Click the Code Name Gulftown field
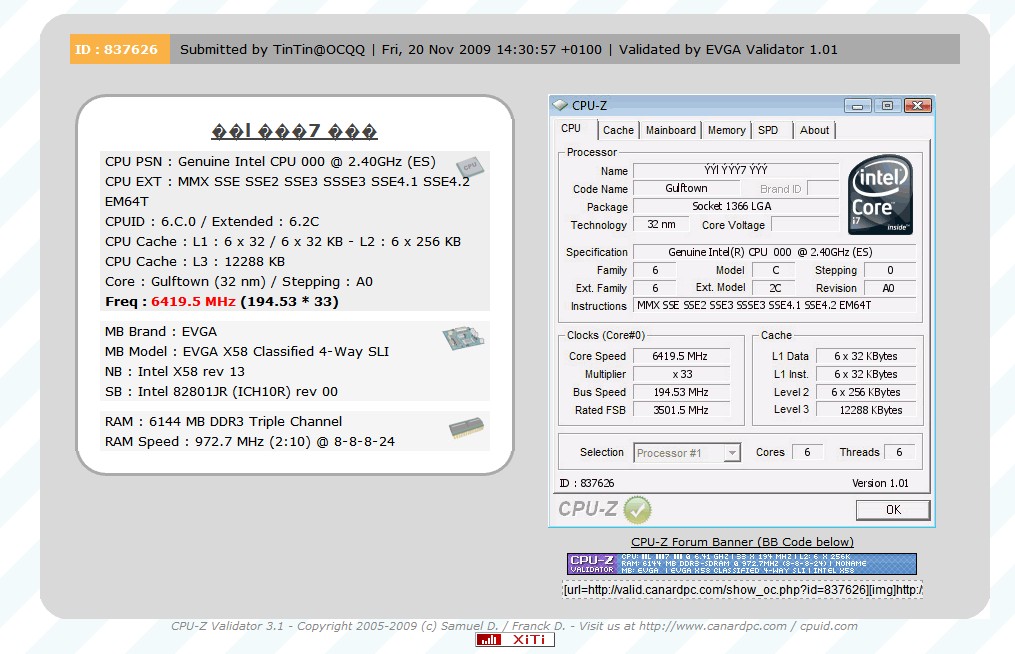1015x654 pixels. (x=686, y=188)
